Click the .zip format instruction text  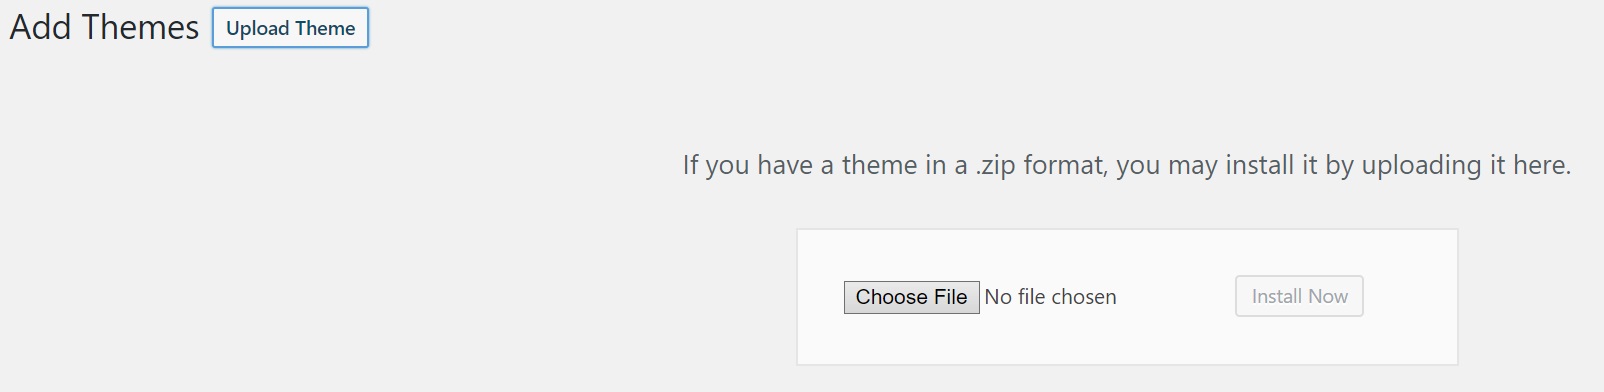[1127, 165]
